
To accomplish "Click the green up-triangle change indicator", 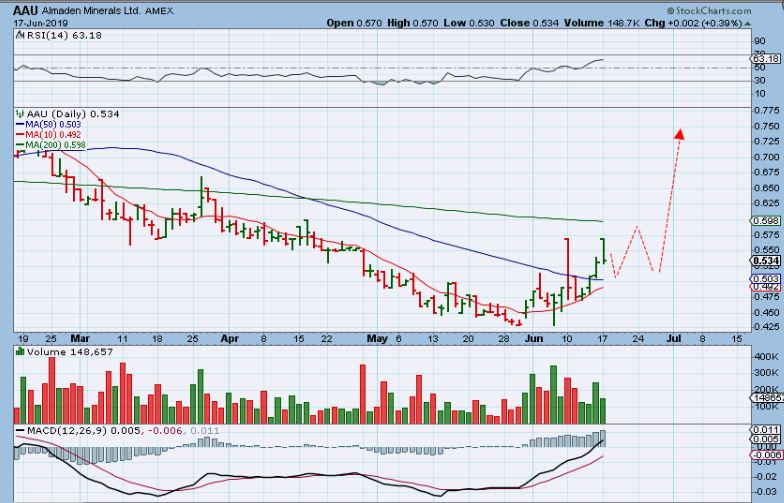I will pos(748,24).
